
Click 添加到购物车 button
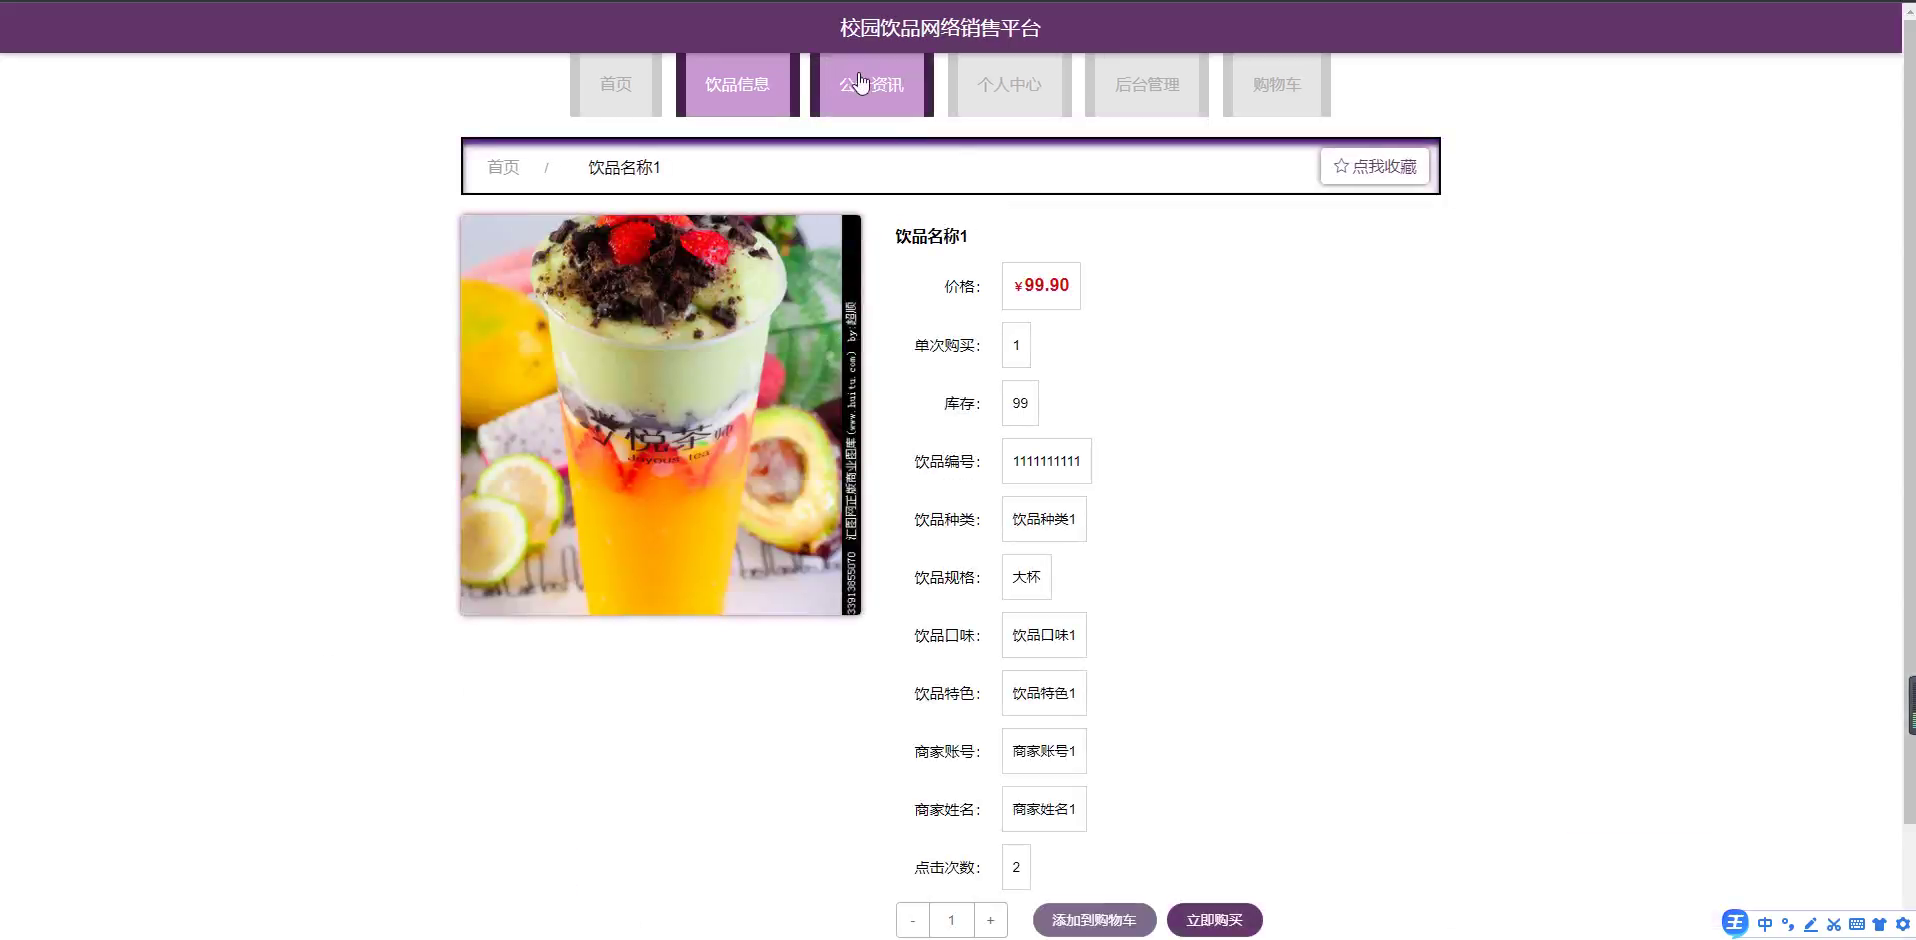pos(1094,920)
